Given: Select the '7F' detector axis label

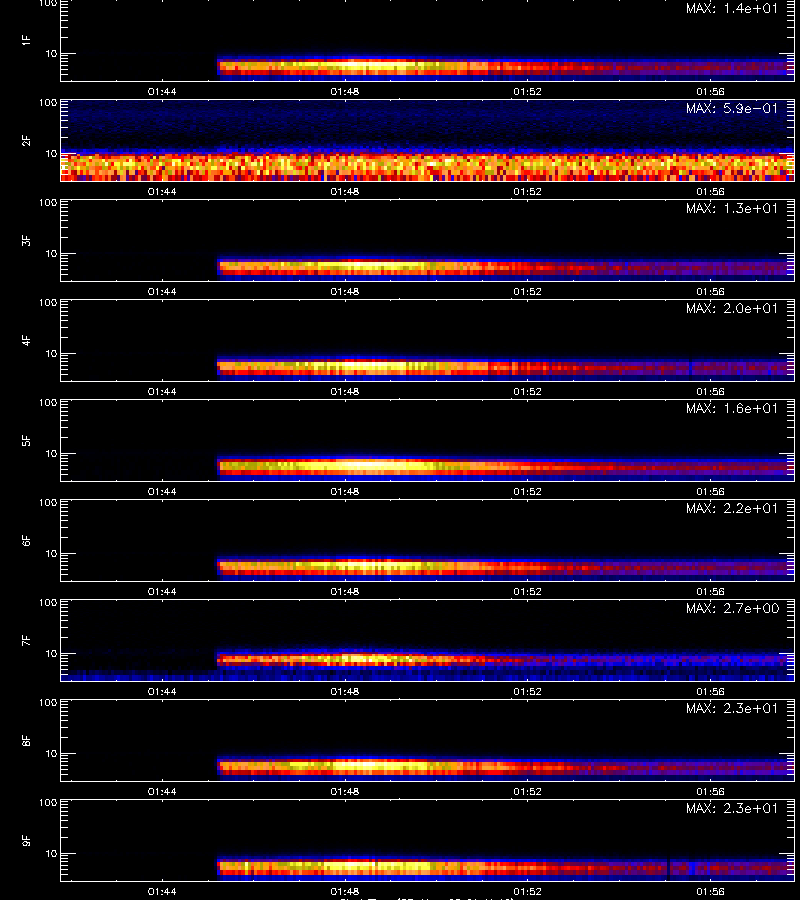Looking at the screenshot, I should (26, 640).
